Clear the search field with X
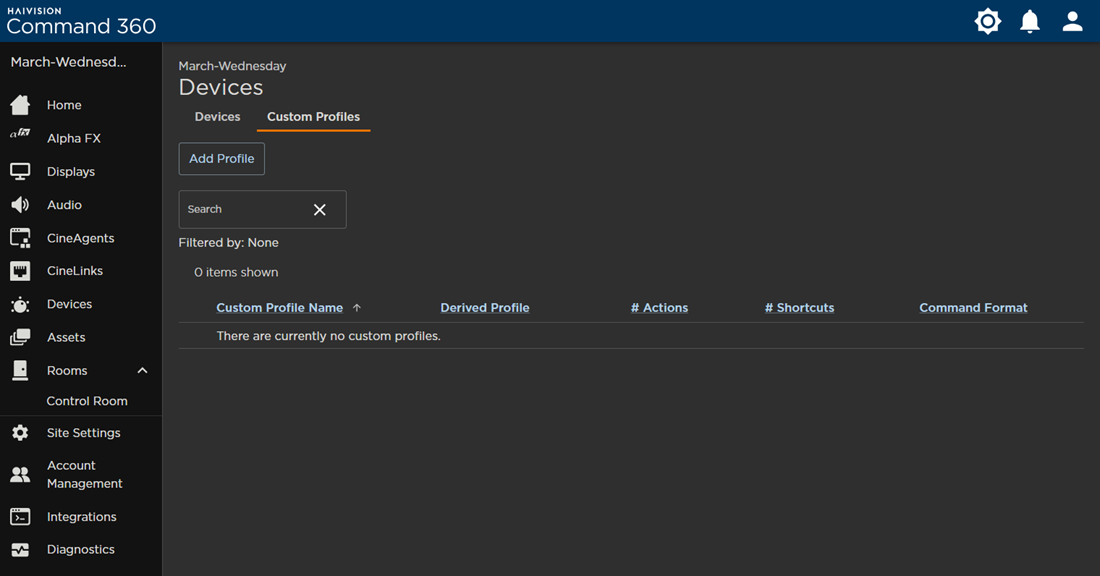1100x576 pixels. pos(319,210)
